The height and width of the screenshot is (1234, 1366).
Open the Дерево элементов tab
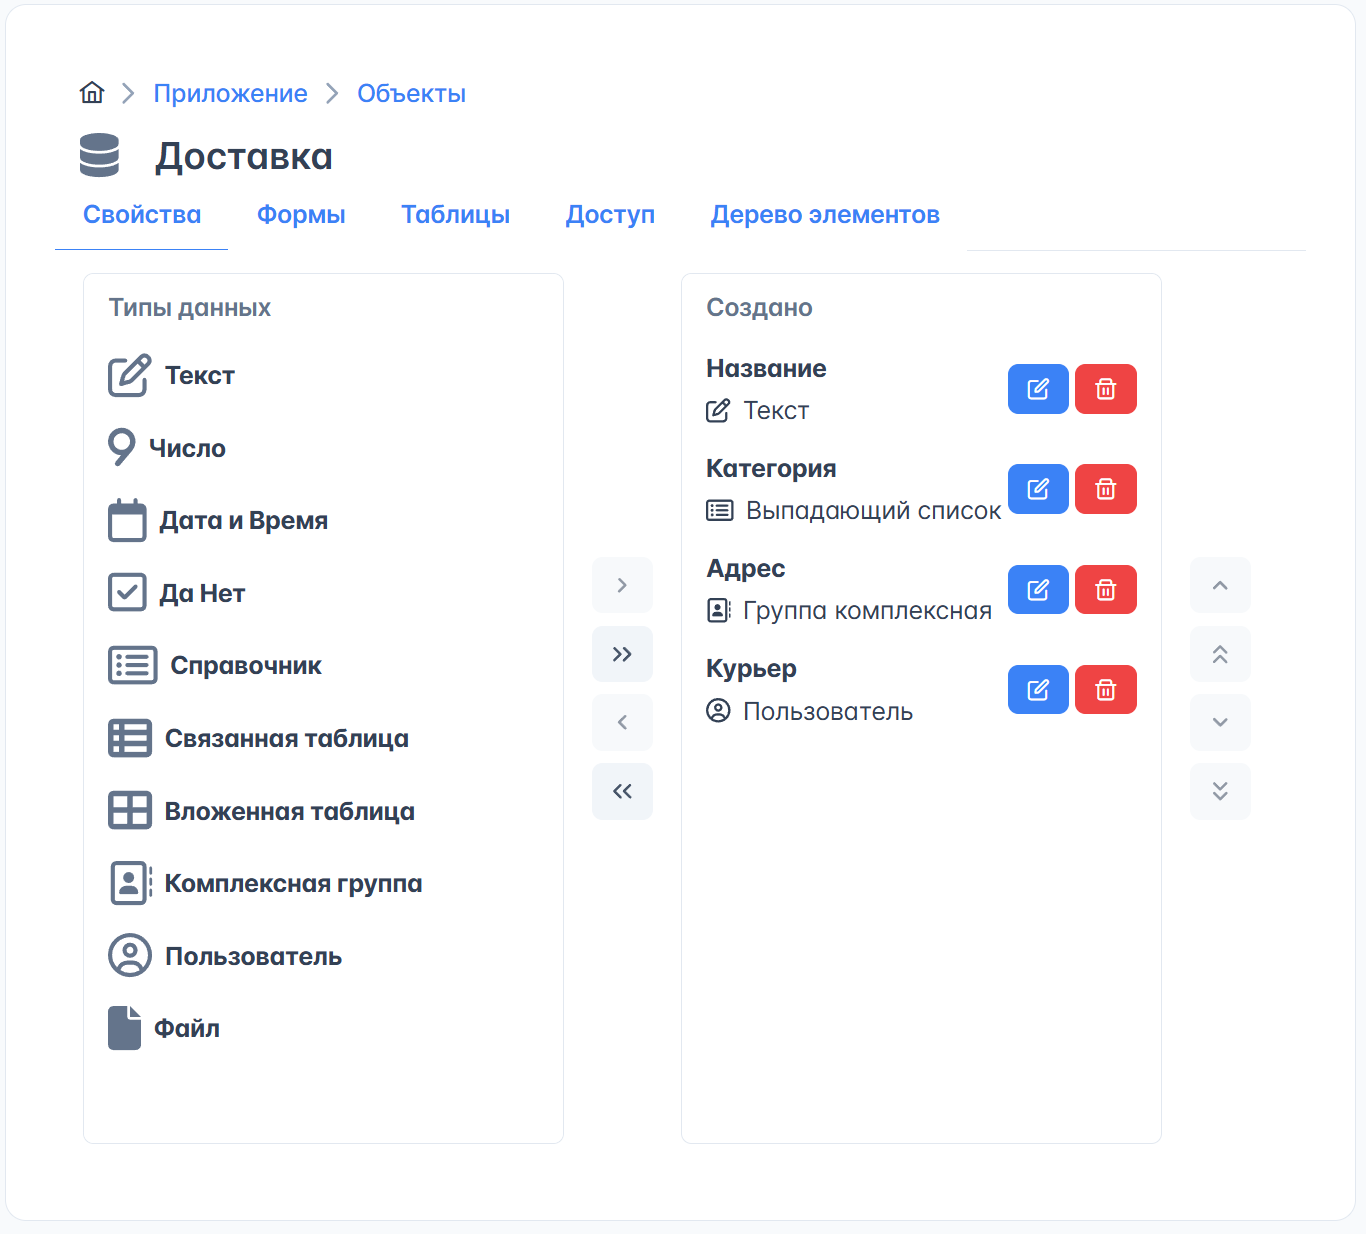(824, 215)
